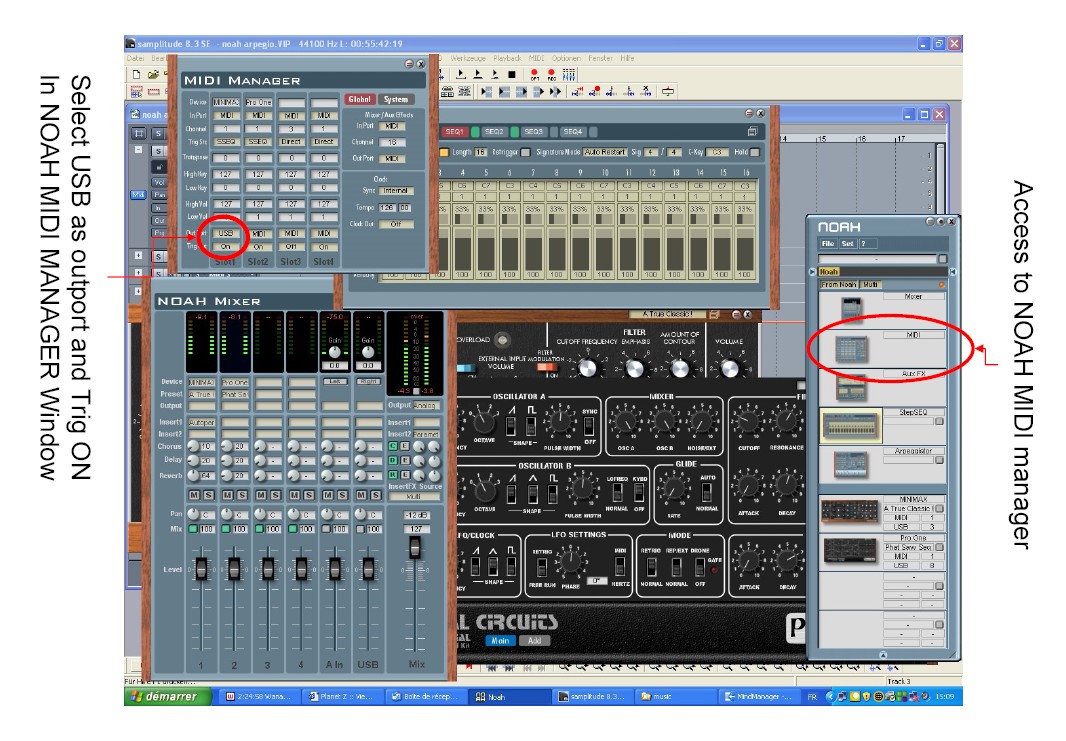Image resolution: width=1066 pixels, height=741 pixels.
Task: Click the second play icon in Samplitude toolbar
Action: pos(477,74)
